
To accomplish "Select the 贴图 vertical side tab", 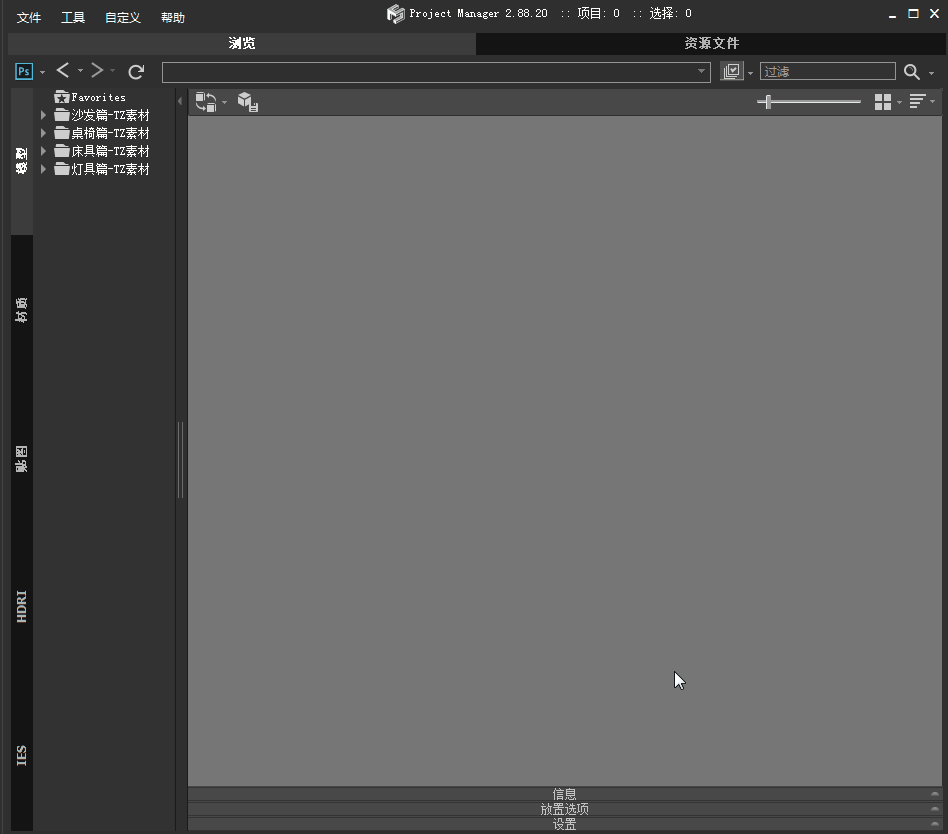I will [22, 459].
